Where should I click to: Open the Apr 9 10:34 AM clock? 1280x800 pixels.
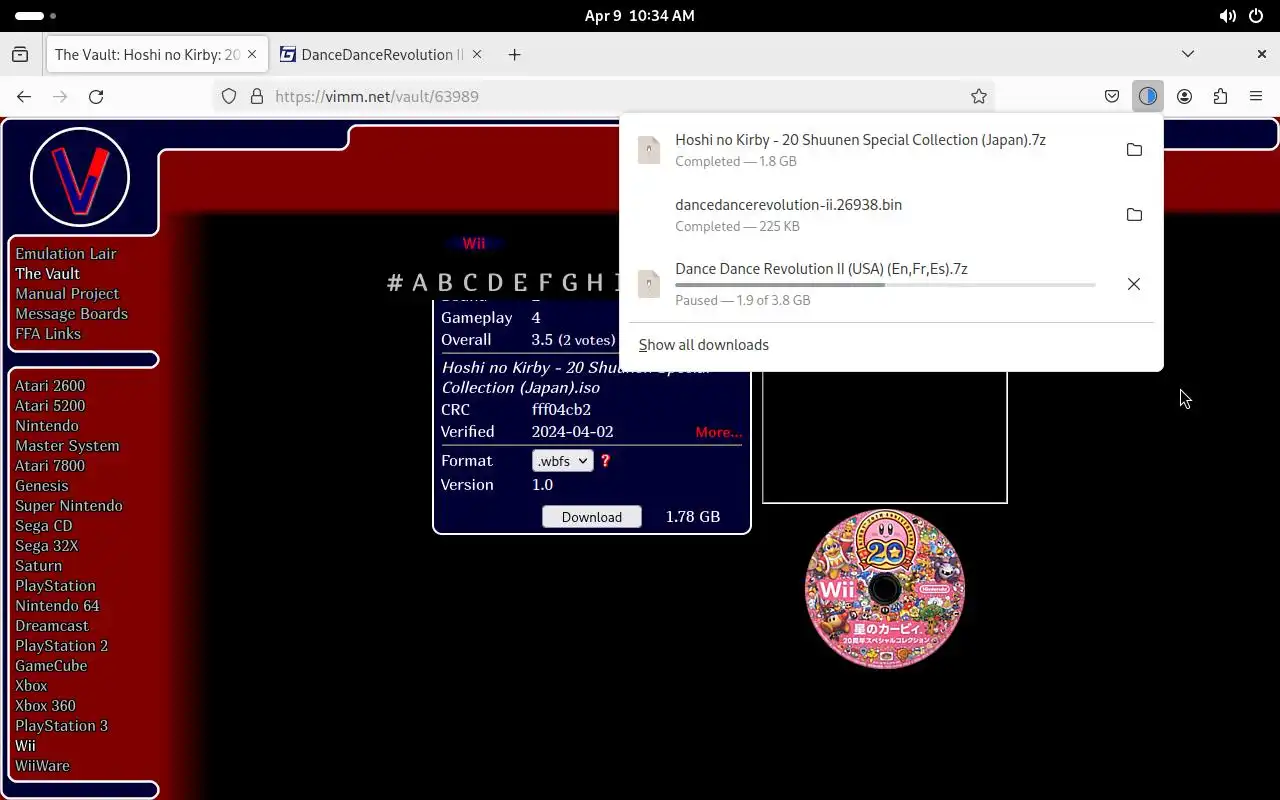click(640, 16)
